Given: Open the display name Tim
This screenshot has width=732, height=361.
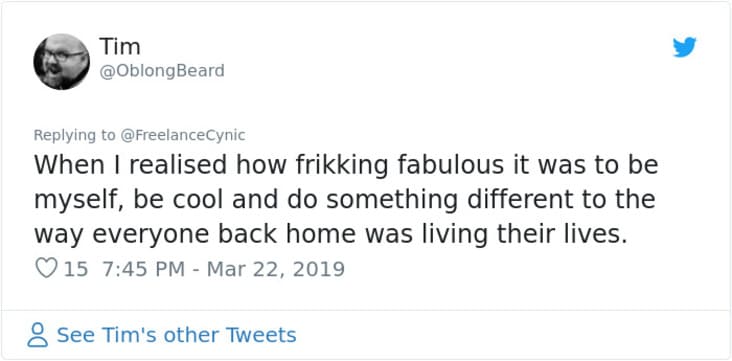Looking at the screenshot, I should (x=120, y=47).
